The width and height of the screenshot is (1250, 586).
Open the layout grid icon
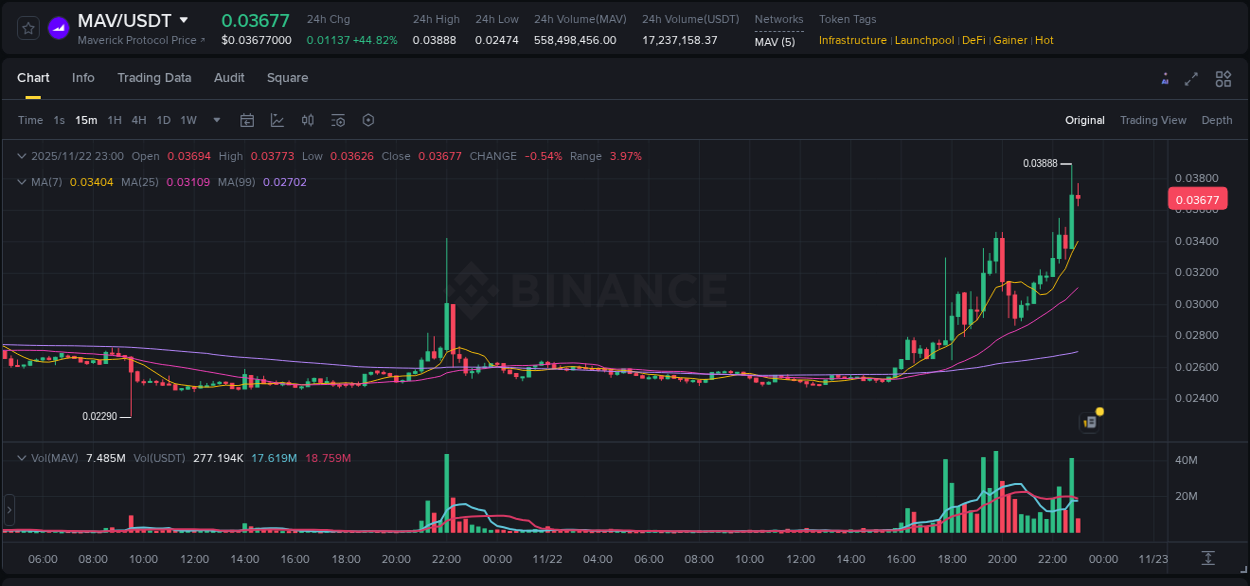click(x=1222, y=78)
